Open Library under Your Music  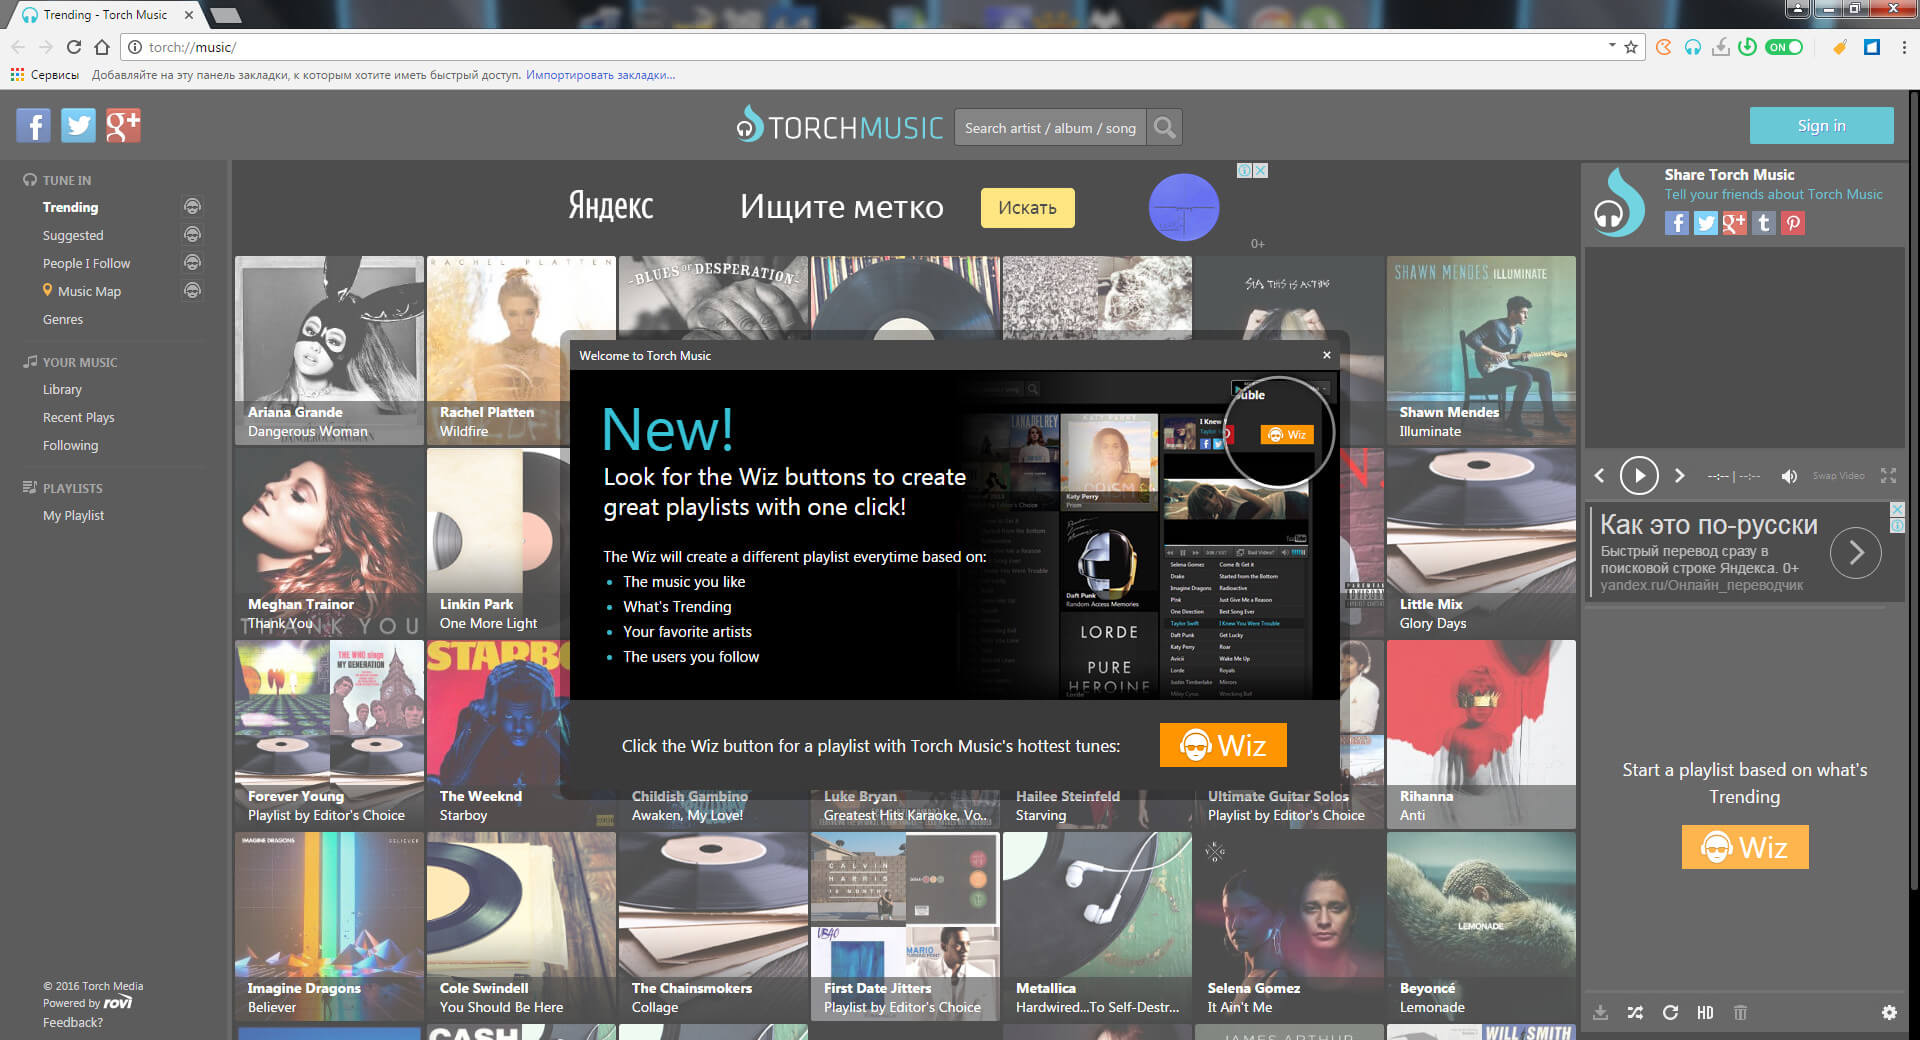tap(62, 389)
